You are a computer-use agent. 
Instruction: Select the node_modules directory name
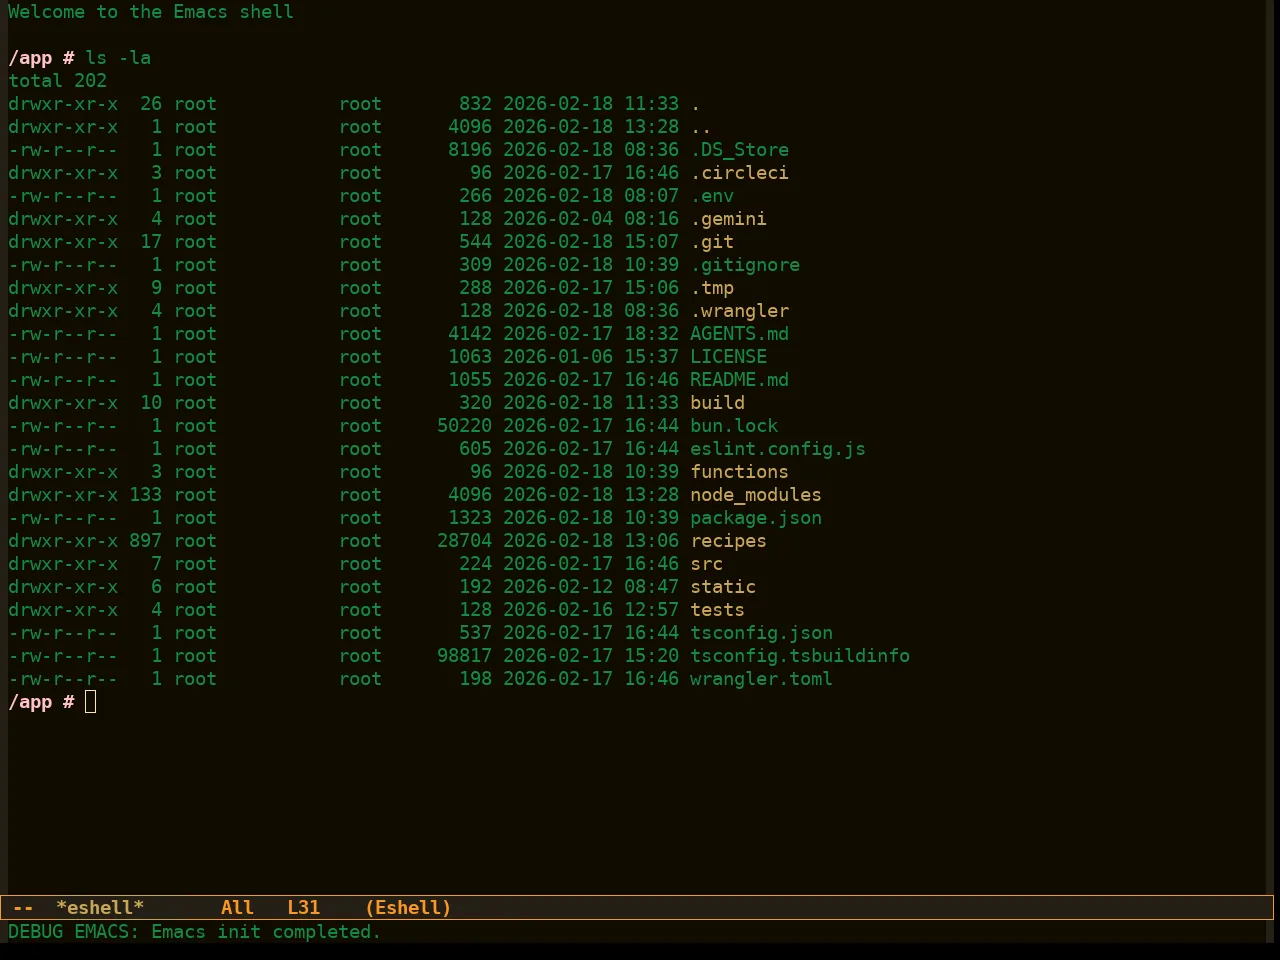point(756,495)
